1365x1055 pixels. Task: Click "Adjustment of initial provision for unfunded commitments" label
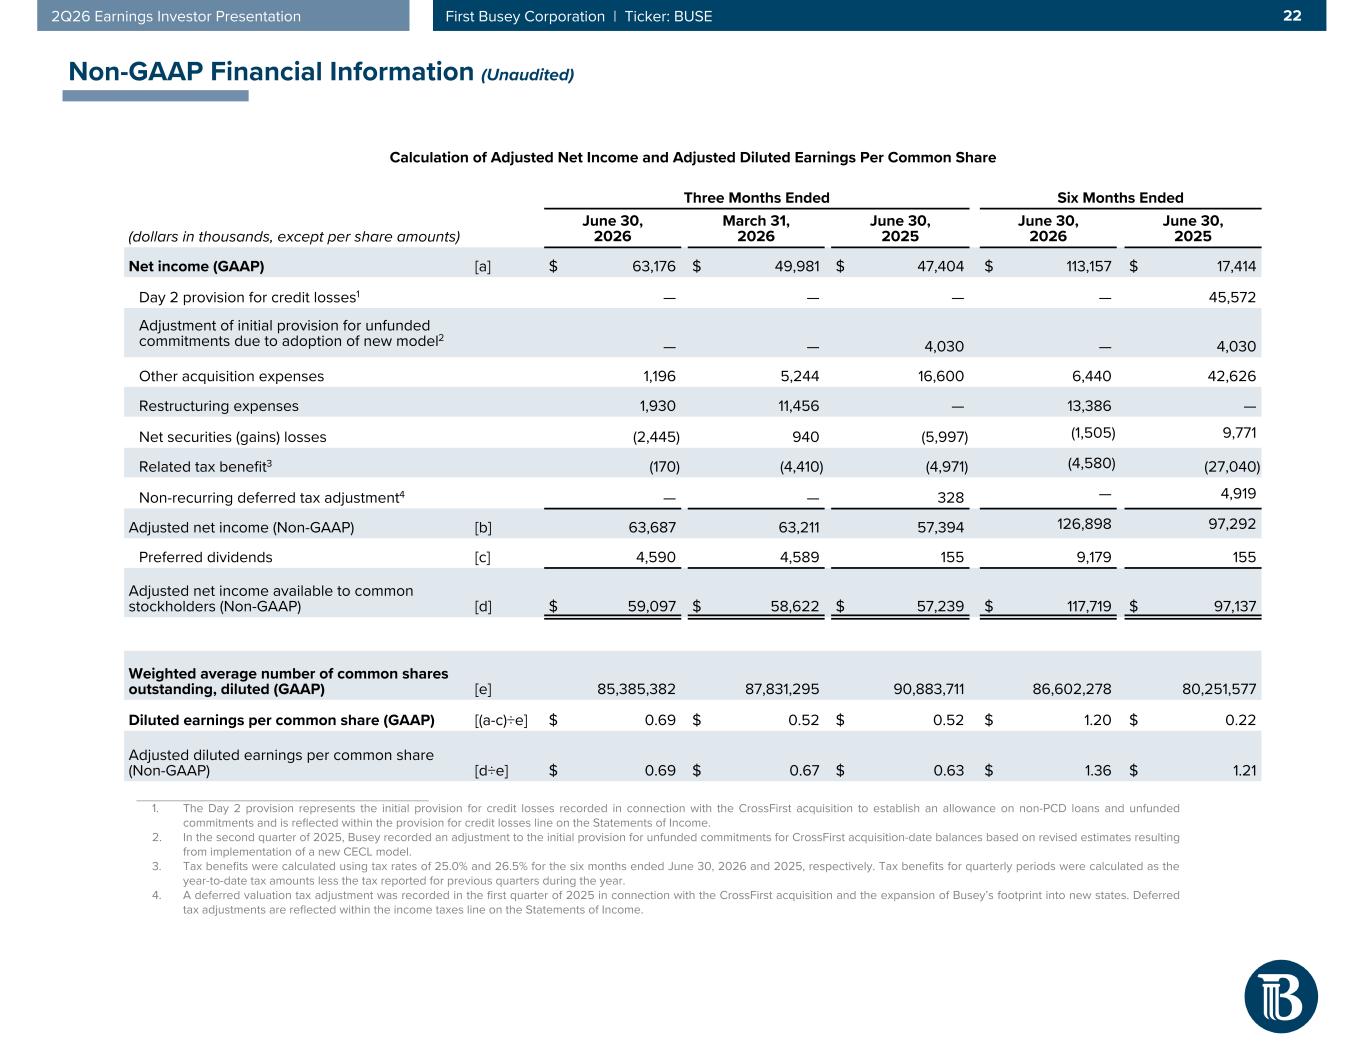point(291,333)
